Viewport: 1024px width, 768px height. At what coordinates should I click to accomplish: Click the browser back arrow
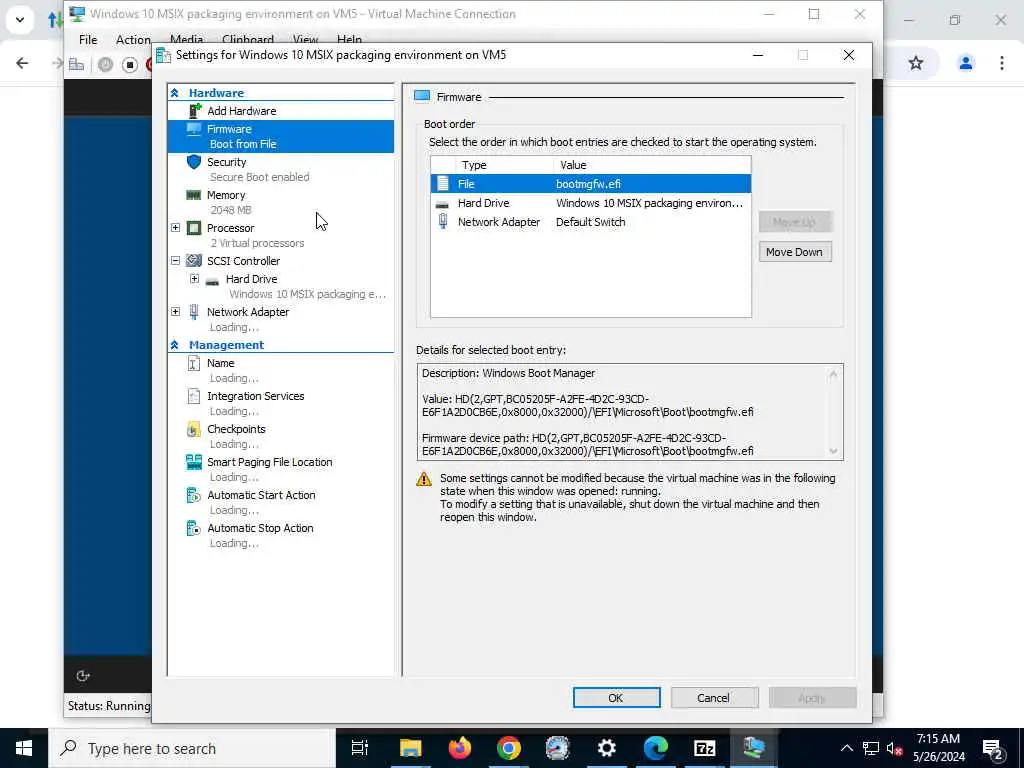(x=22, y=63)
